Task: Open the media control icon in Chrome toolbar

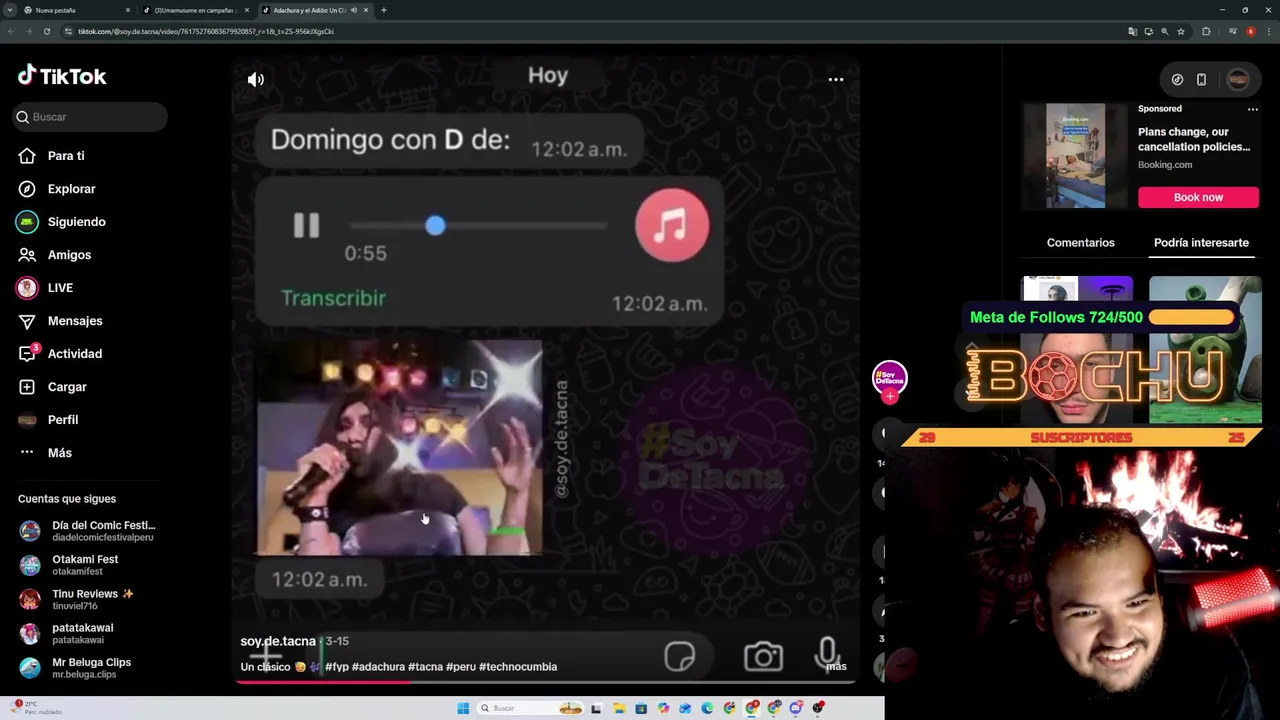Action: point(1232,31)
